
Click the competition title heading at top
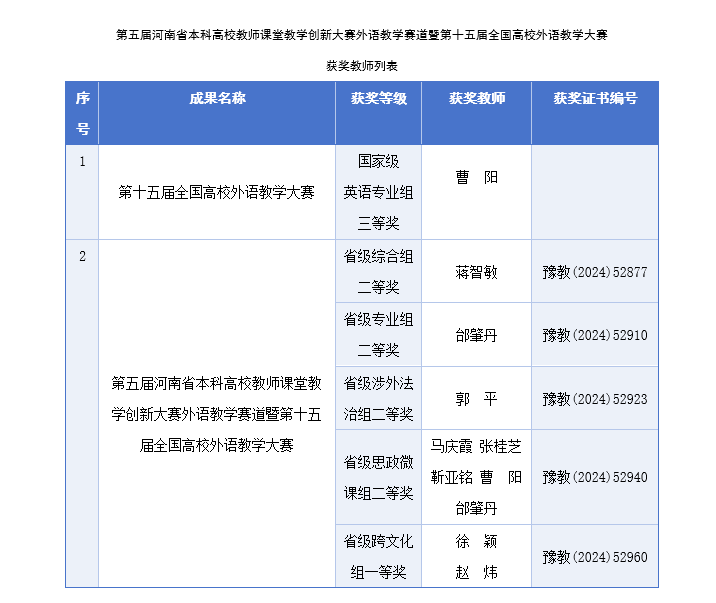click(362, 34)
